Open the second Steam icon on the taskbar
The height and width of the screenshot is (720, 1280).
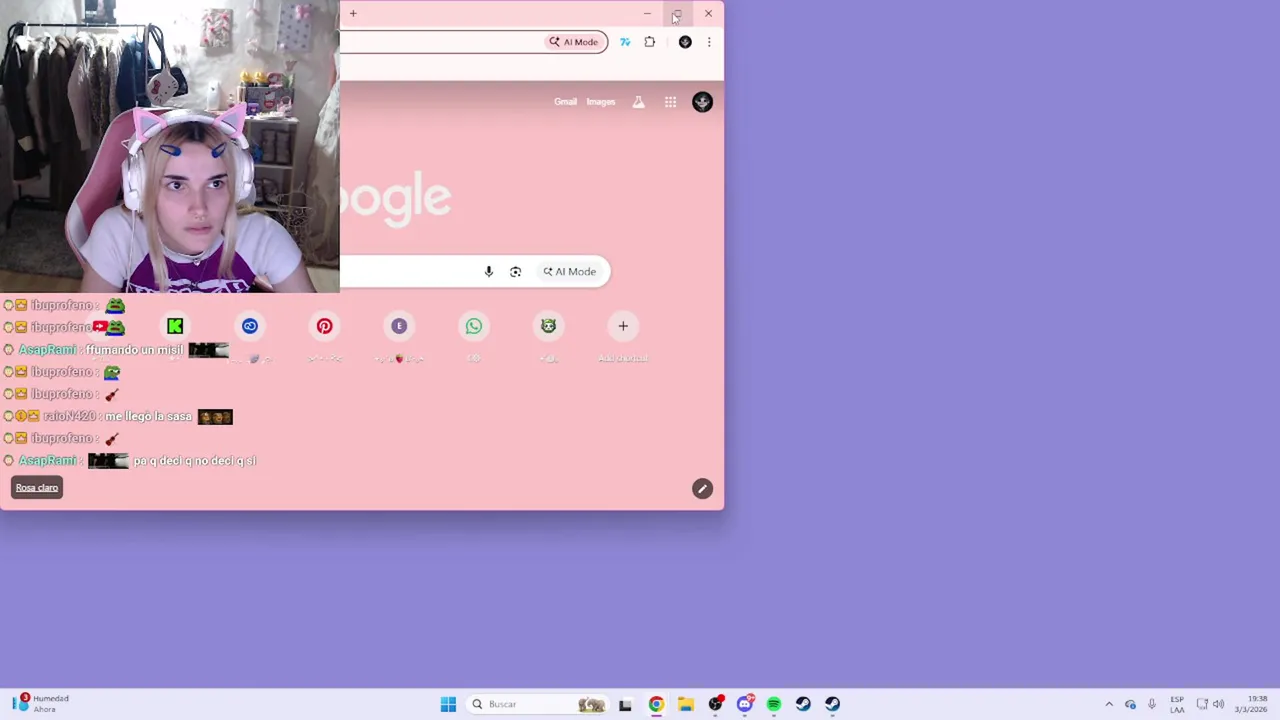click(832, 704)
